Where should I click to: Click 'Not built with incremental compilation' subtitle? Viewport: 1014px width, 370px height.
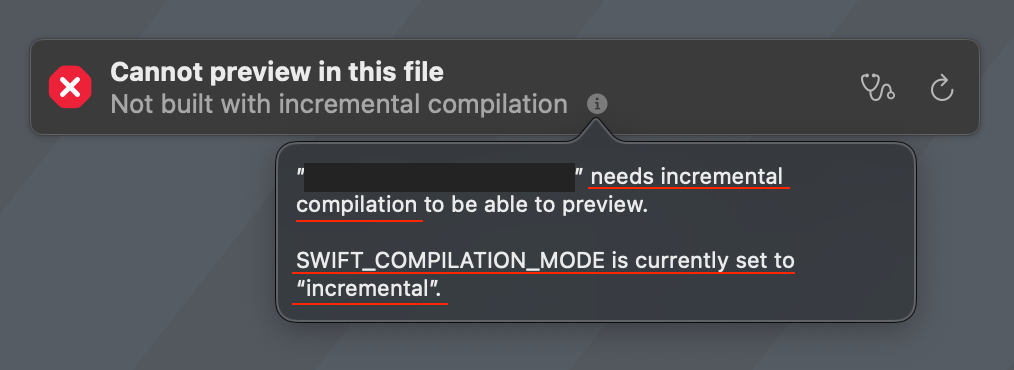339,103
